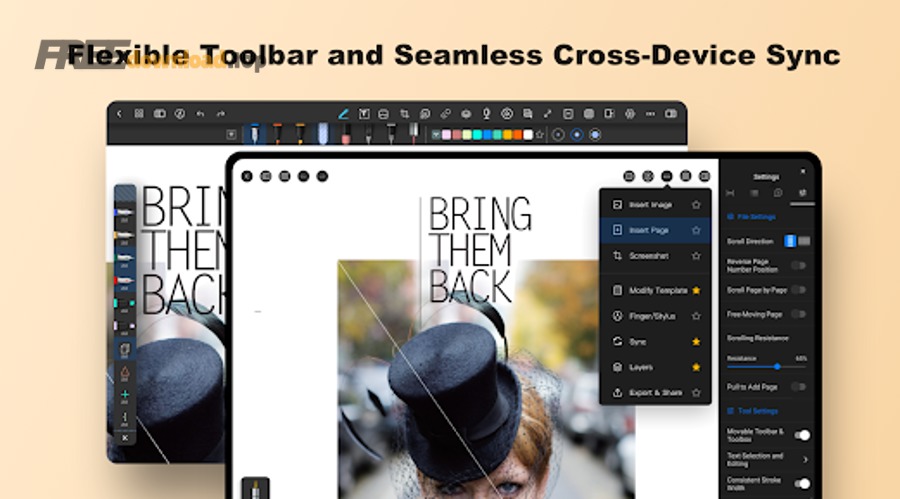Expand the color palette dropdown arrow
The image size is (900, 499).
[x=435, y=134]
